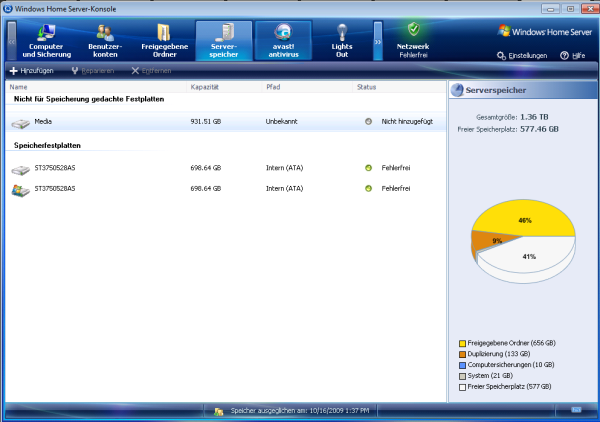Maximize the Windows Home Server-Konsole window
Viewport: 600px width, 422px height.
570,8
